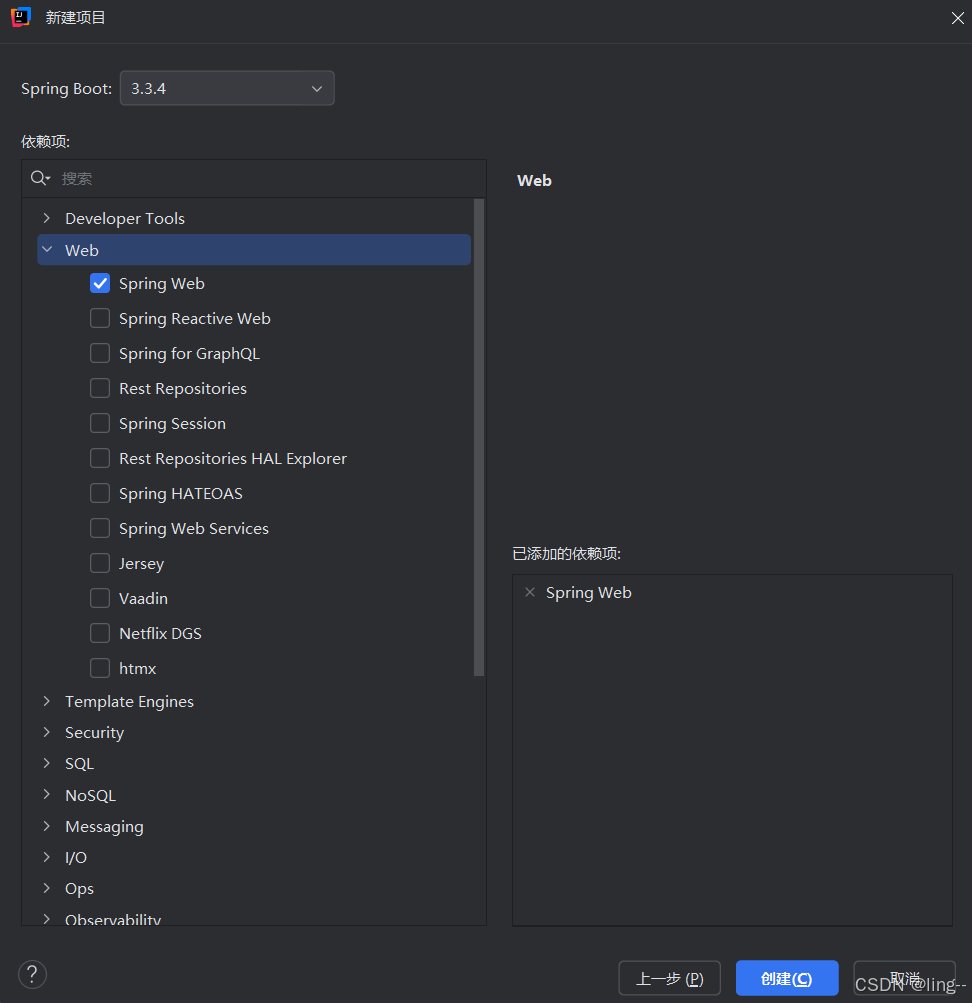Check the Jersey dependency box
Viewport: 972px width, 1003px height.
pyautogui.click(x=100, y=563)
